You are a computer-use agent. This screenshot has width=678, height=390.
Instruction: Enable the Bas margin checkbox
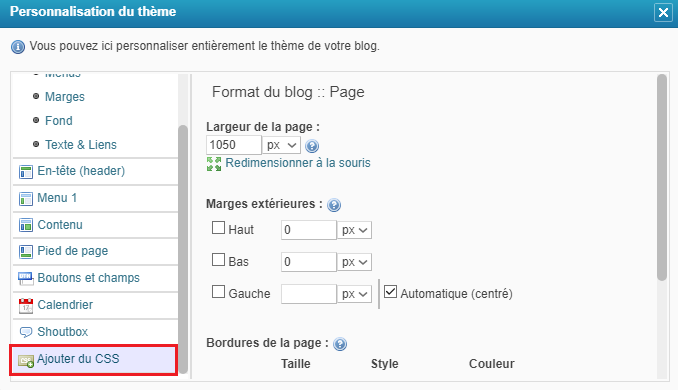pyautogui.click(x=218, y=259)
